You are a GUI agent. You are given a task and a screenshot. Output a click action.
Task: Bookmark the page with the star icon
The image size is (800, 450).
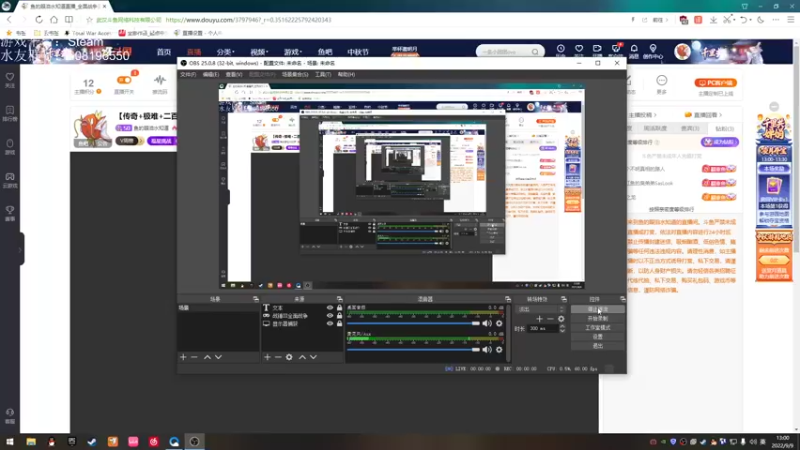[89, 20]
